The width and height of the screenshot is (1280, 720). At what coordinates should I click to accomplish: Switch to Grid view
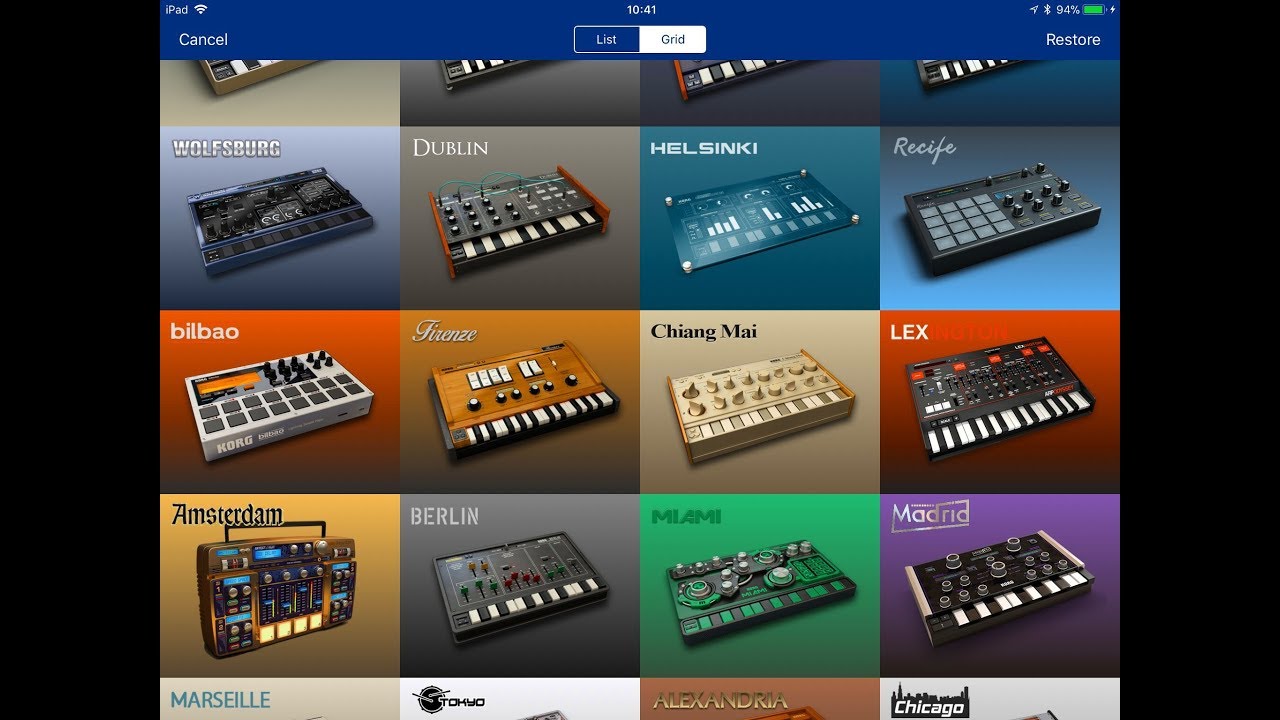point(673,39)
